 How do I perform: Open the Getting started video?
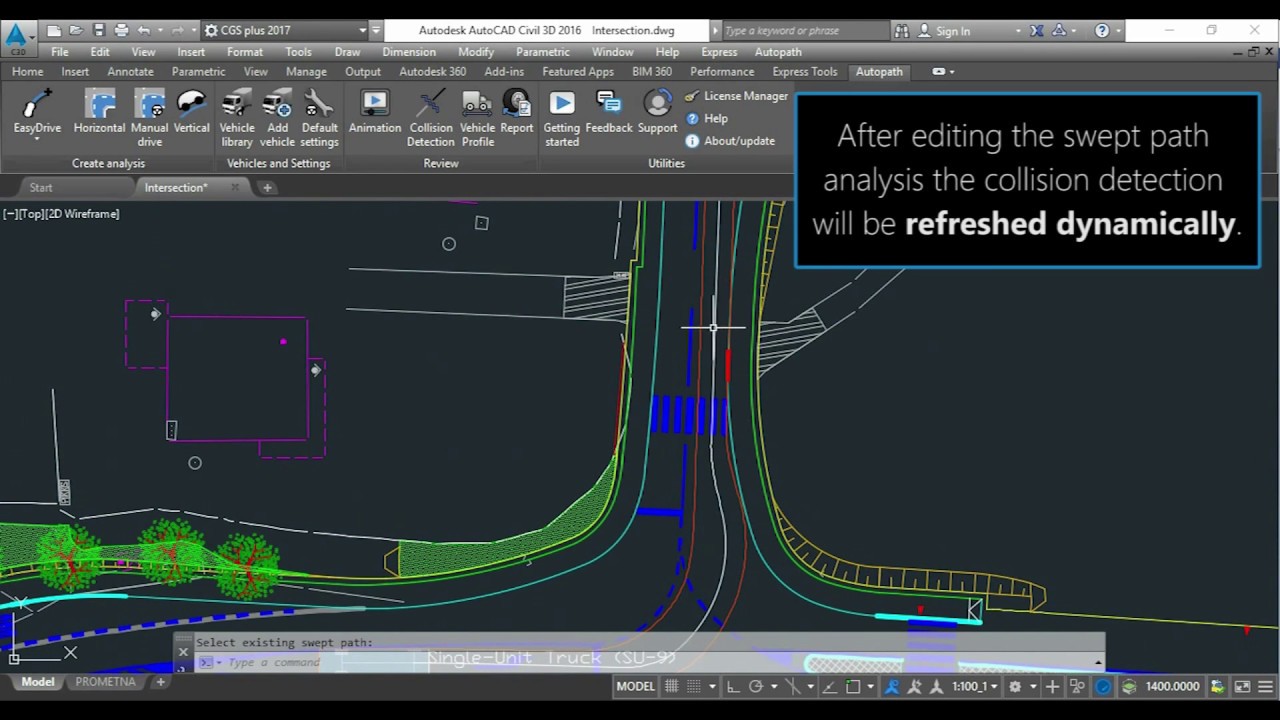pyautogui.click(x=562, y=118)
